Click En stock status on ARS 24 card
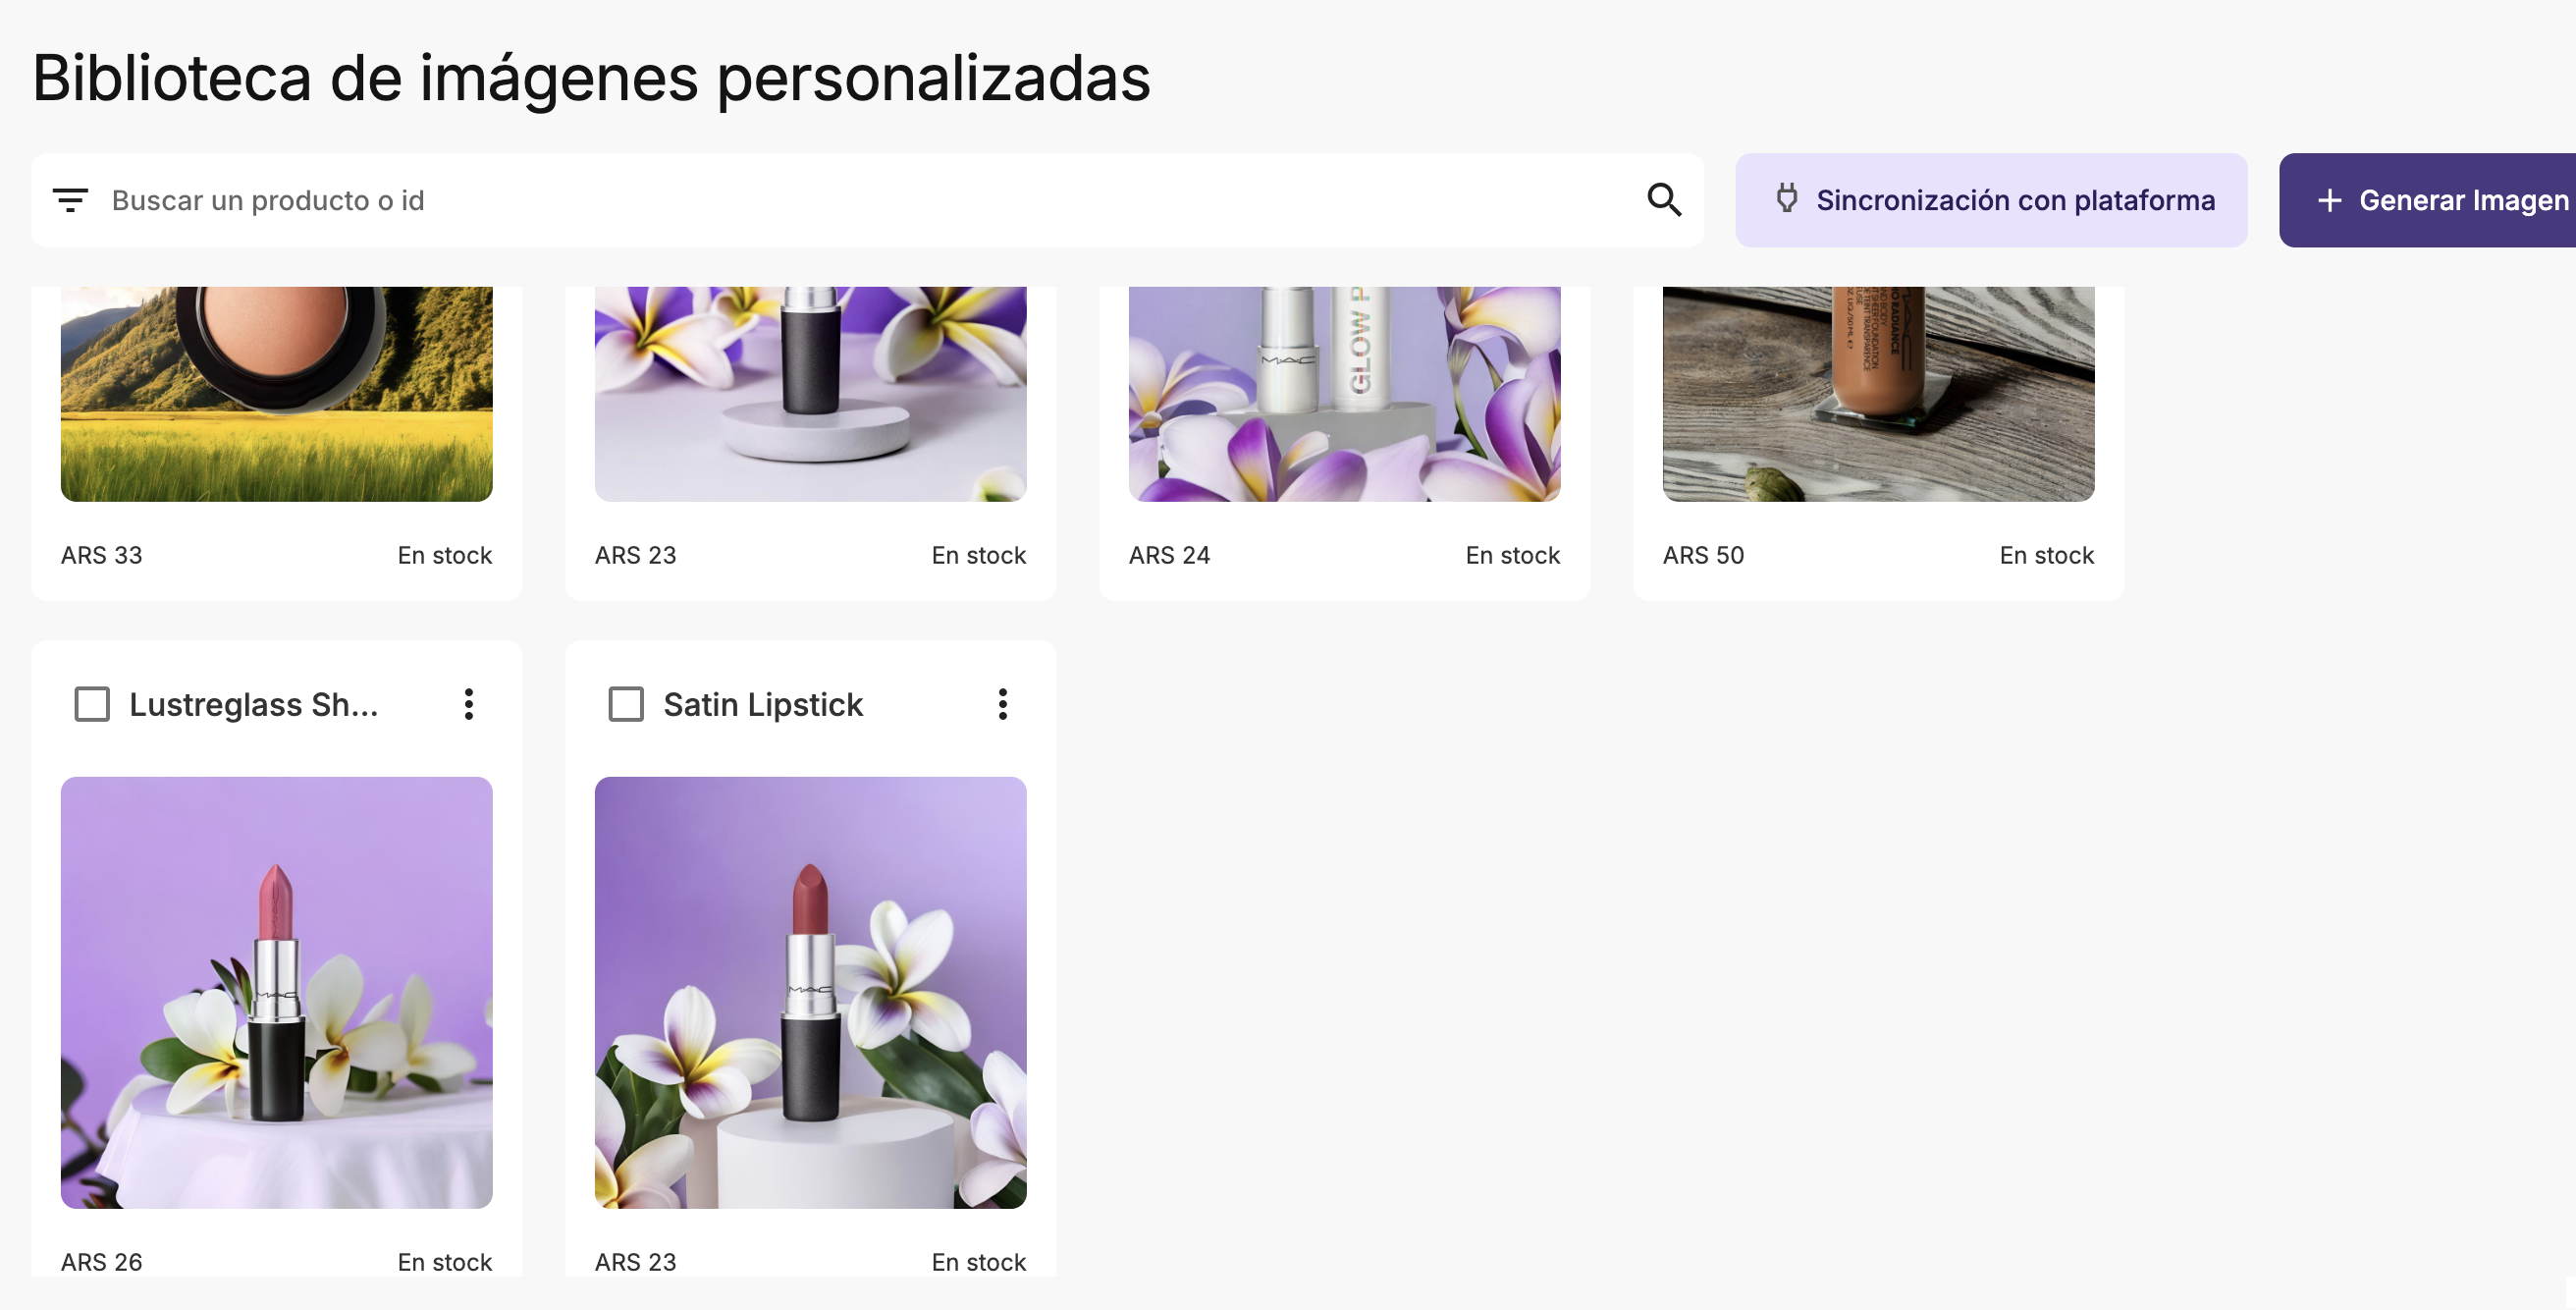The width and height of the screenshot is (2576, 1310). [1513, 555]
